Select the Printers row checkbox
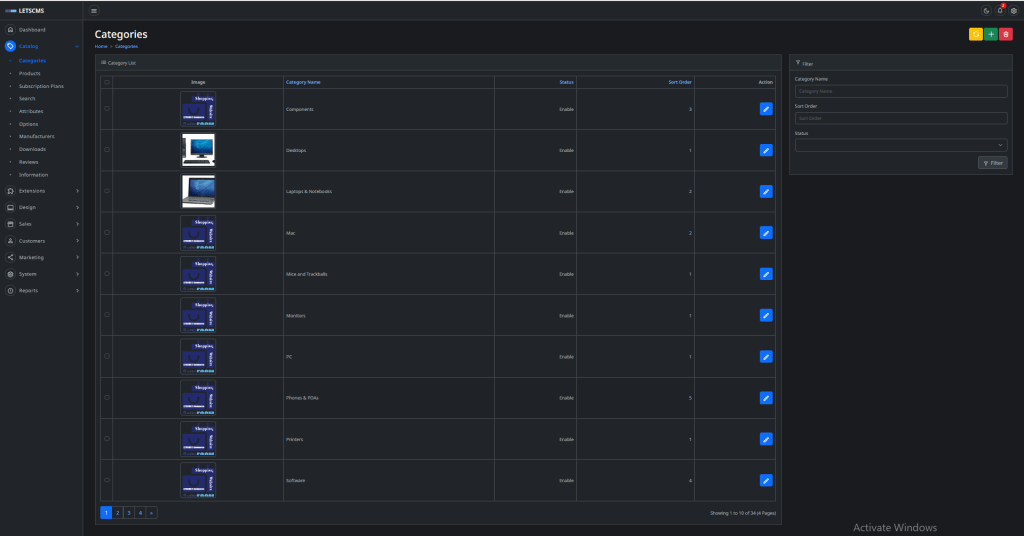 (x=107, y=439)
